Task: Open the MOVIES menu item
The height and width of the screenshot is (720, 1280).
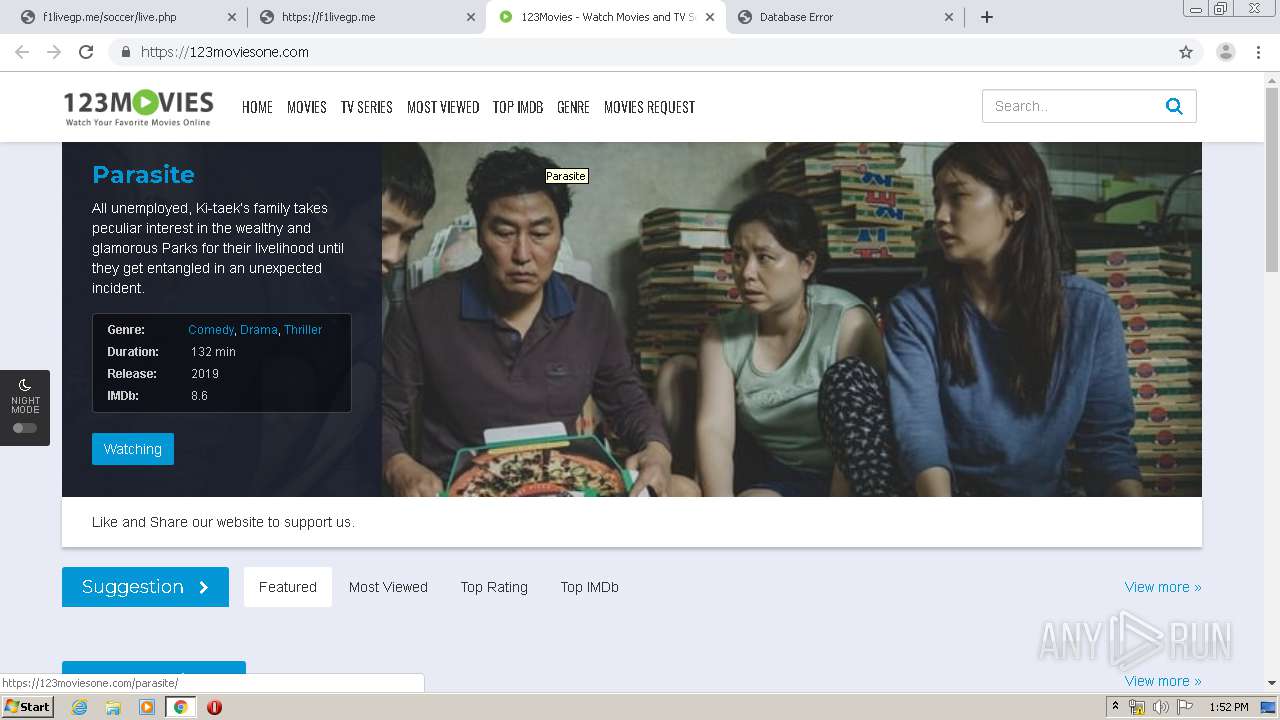Action: tap(307, 107)
